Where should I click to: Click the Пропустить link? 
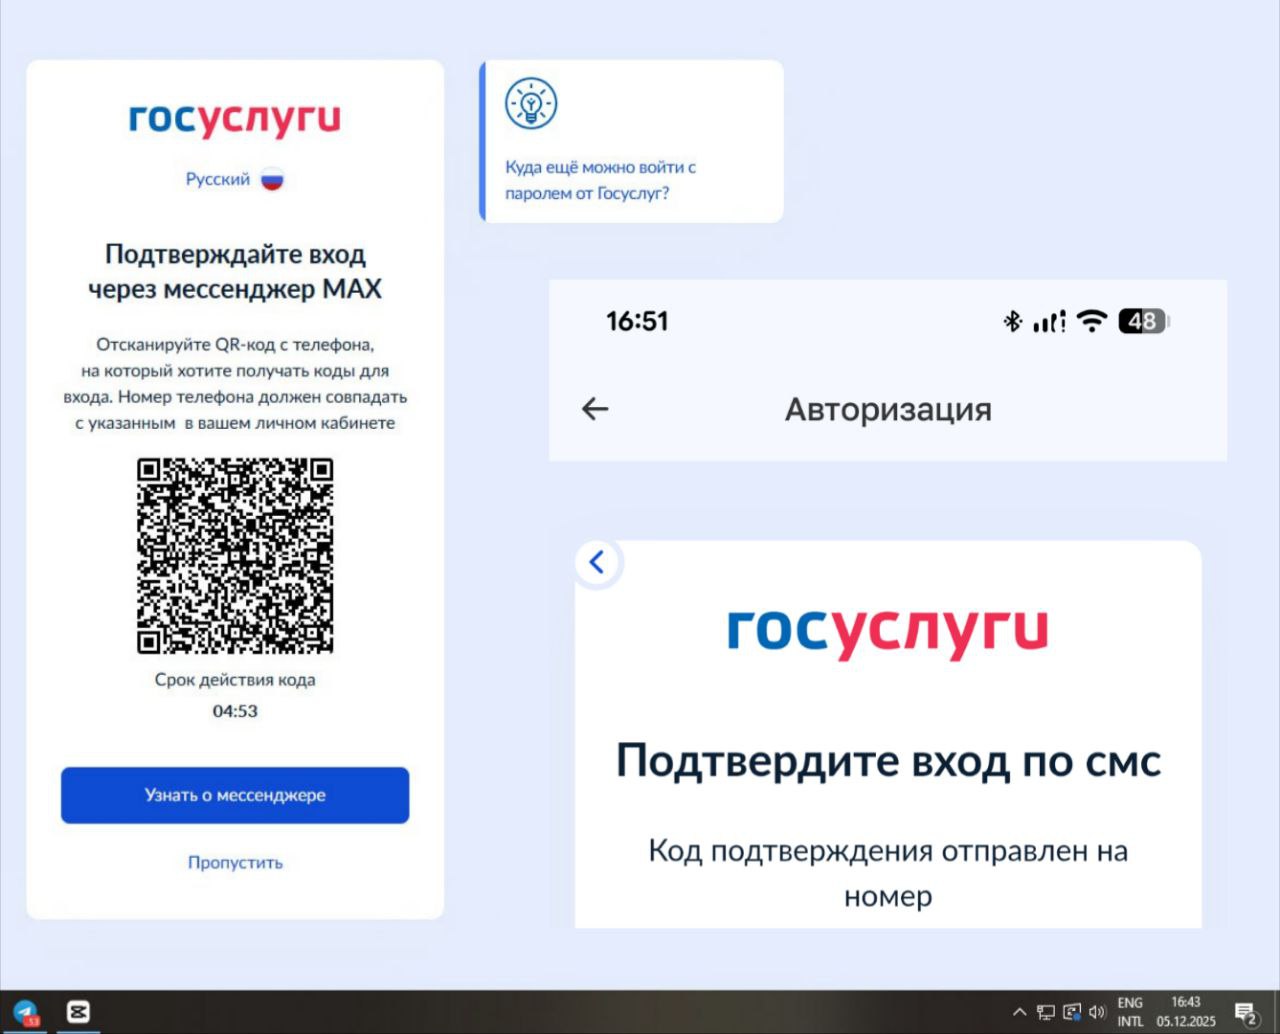point(235,862)
